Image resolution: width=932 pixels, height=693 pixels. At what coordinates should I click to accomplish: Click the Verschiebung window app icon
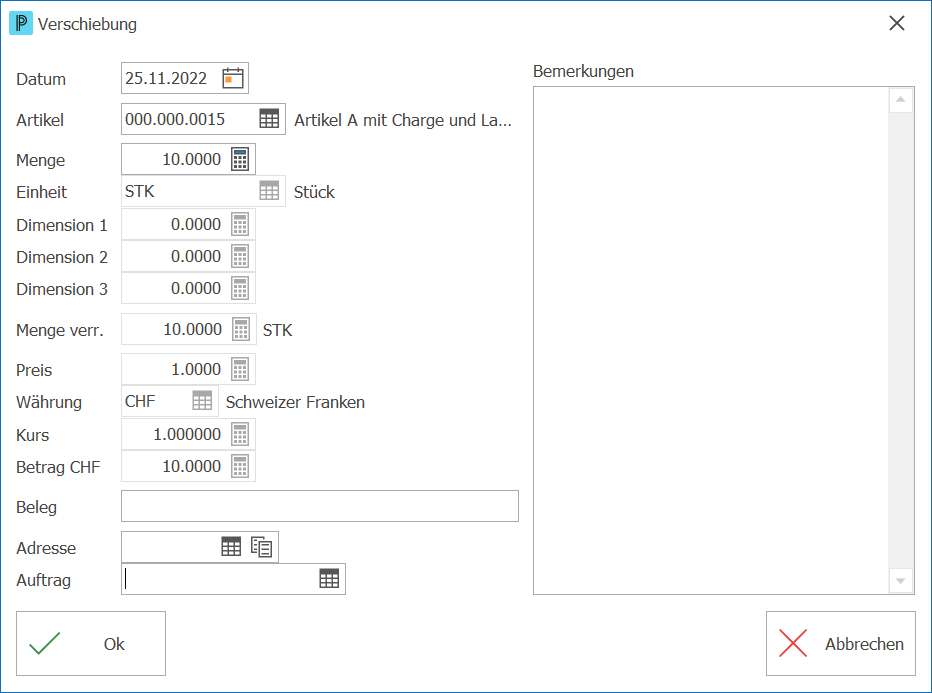tap(21, 24)
